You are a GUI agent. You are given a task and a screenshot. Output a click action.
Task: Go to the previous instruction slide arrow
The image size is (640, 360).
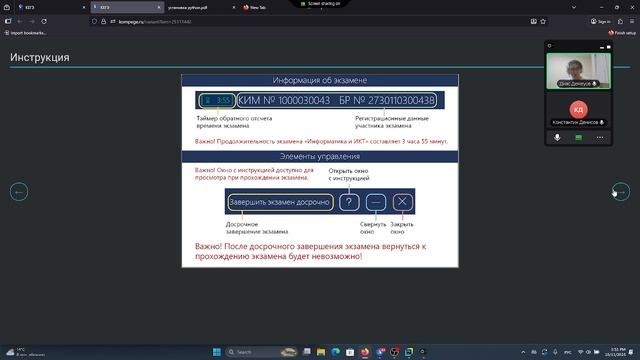19,192
